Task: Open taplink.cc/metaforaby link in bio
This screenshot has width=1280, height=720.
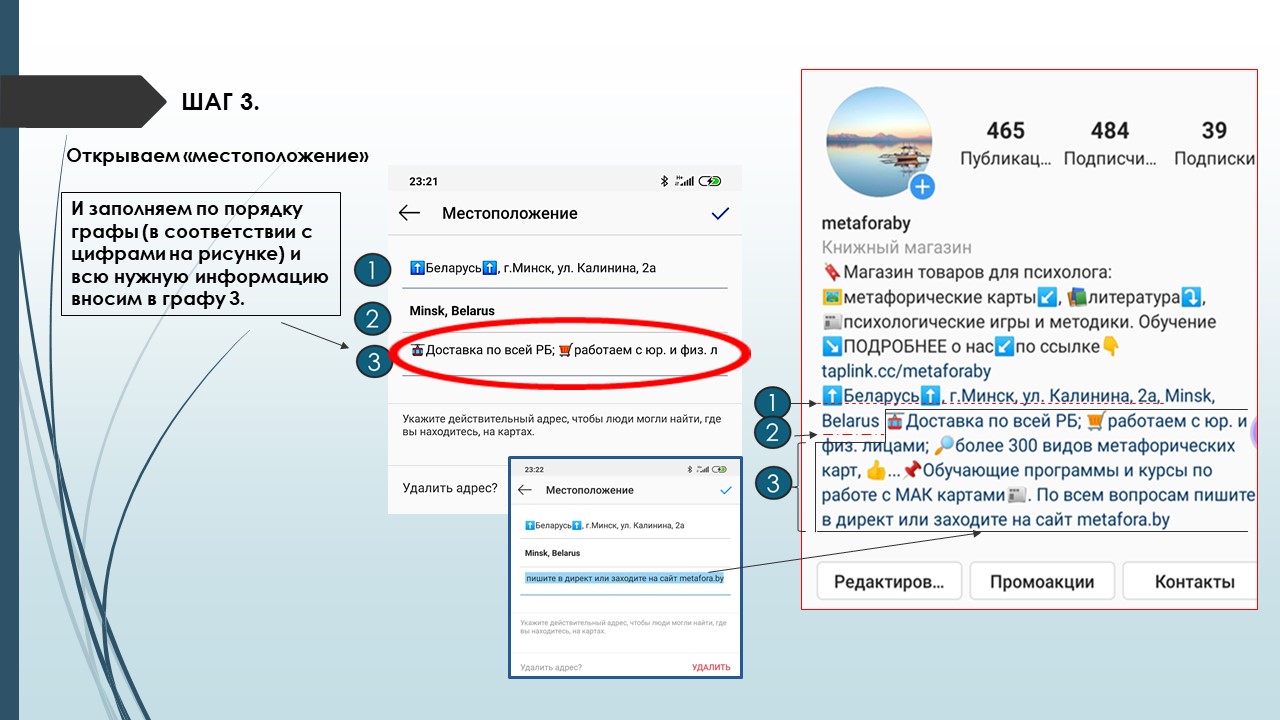Action: (x=906, y=371)
